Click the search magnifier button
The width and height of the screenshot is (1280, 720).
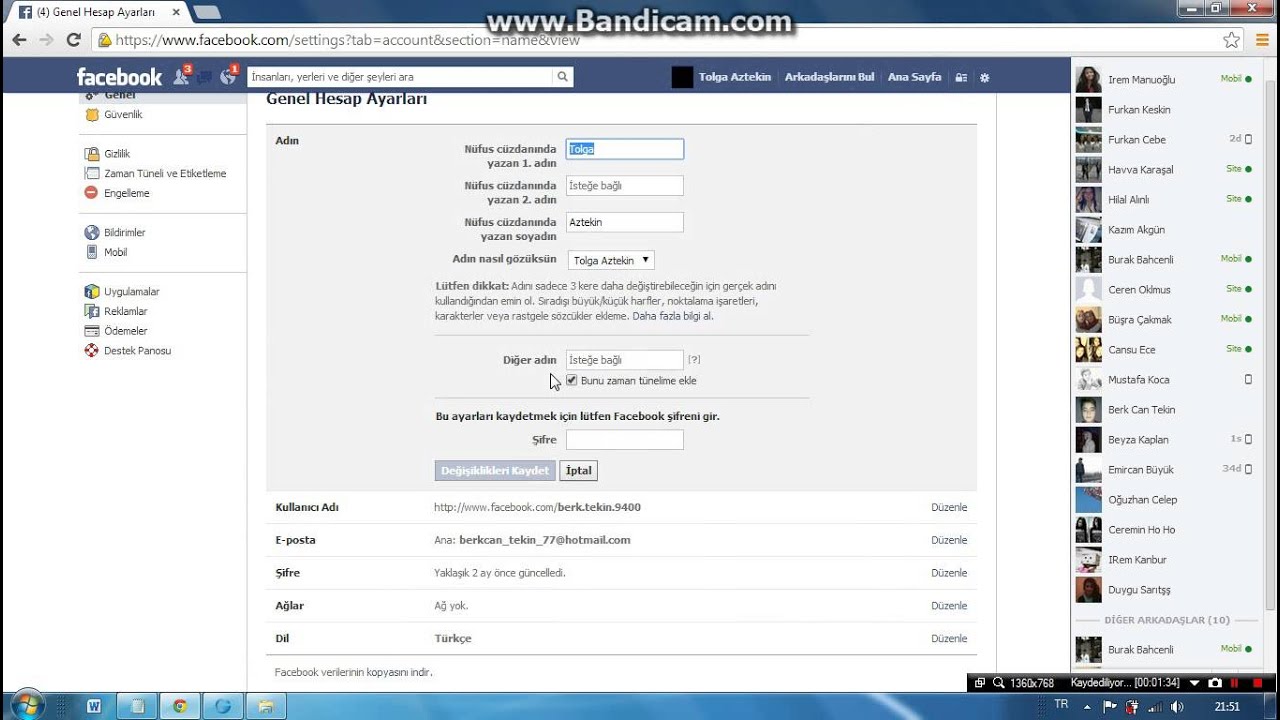tap(563, 77)
